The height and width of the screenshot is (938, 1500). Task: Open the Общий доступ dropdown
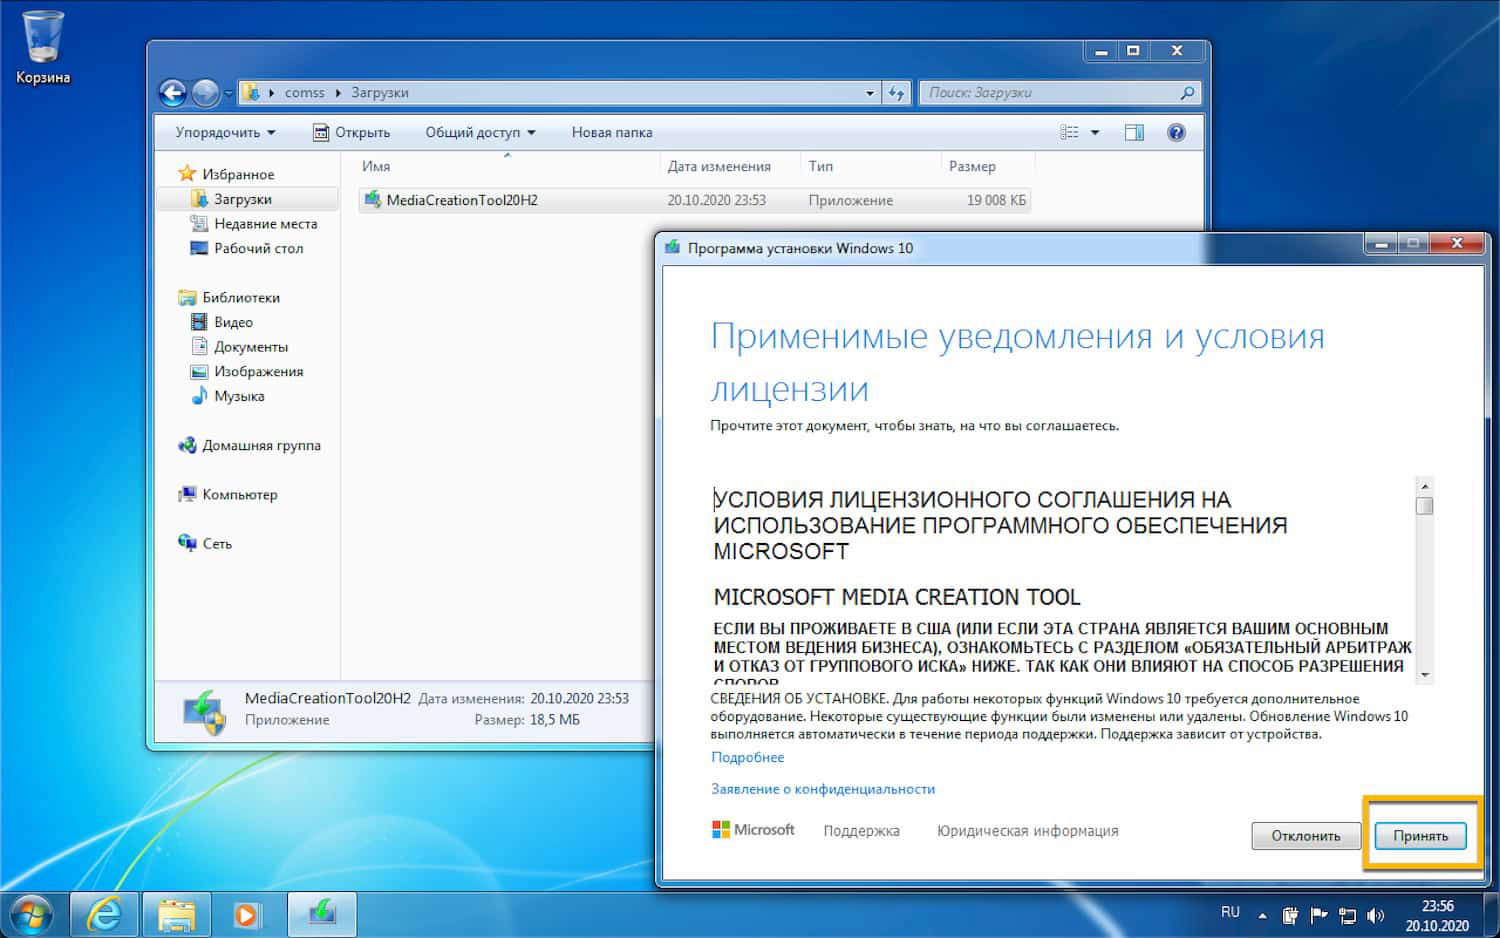[480, 132]
